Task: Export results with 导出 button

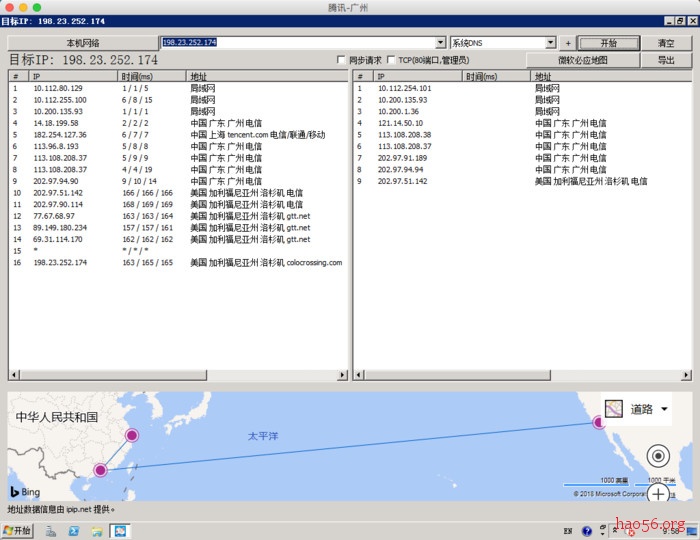Action: pyautogui.click(x=666, y=60)
